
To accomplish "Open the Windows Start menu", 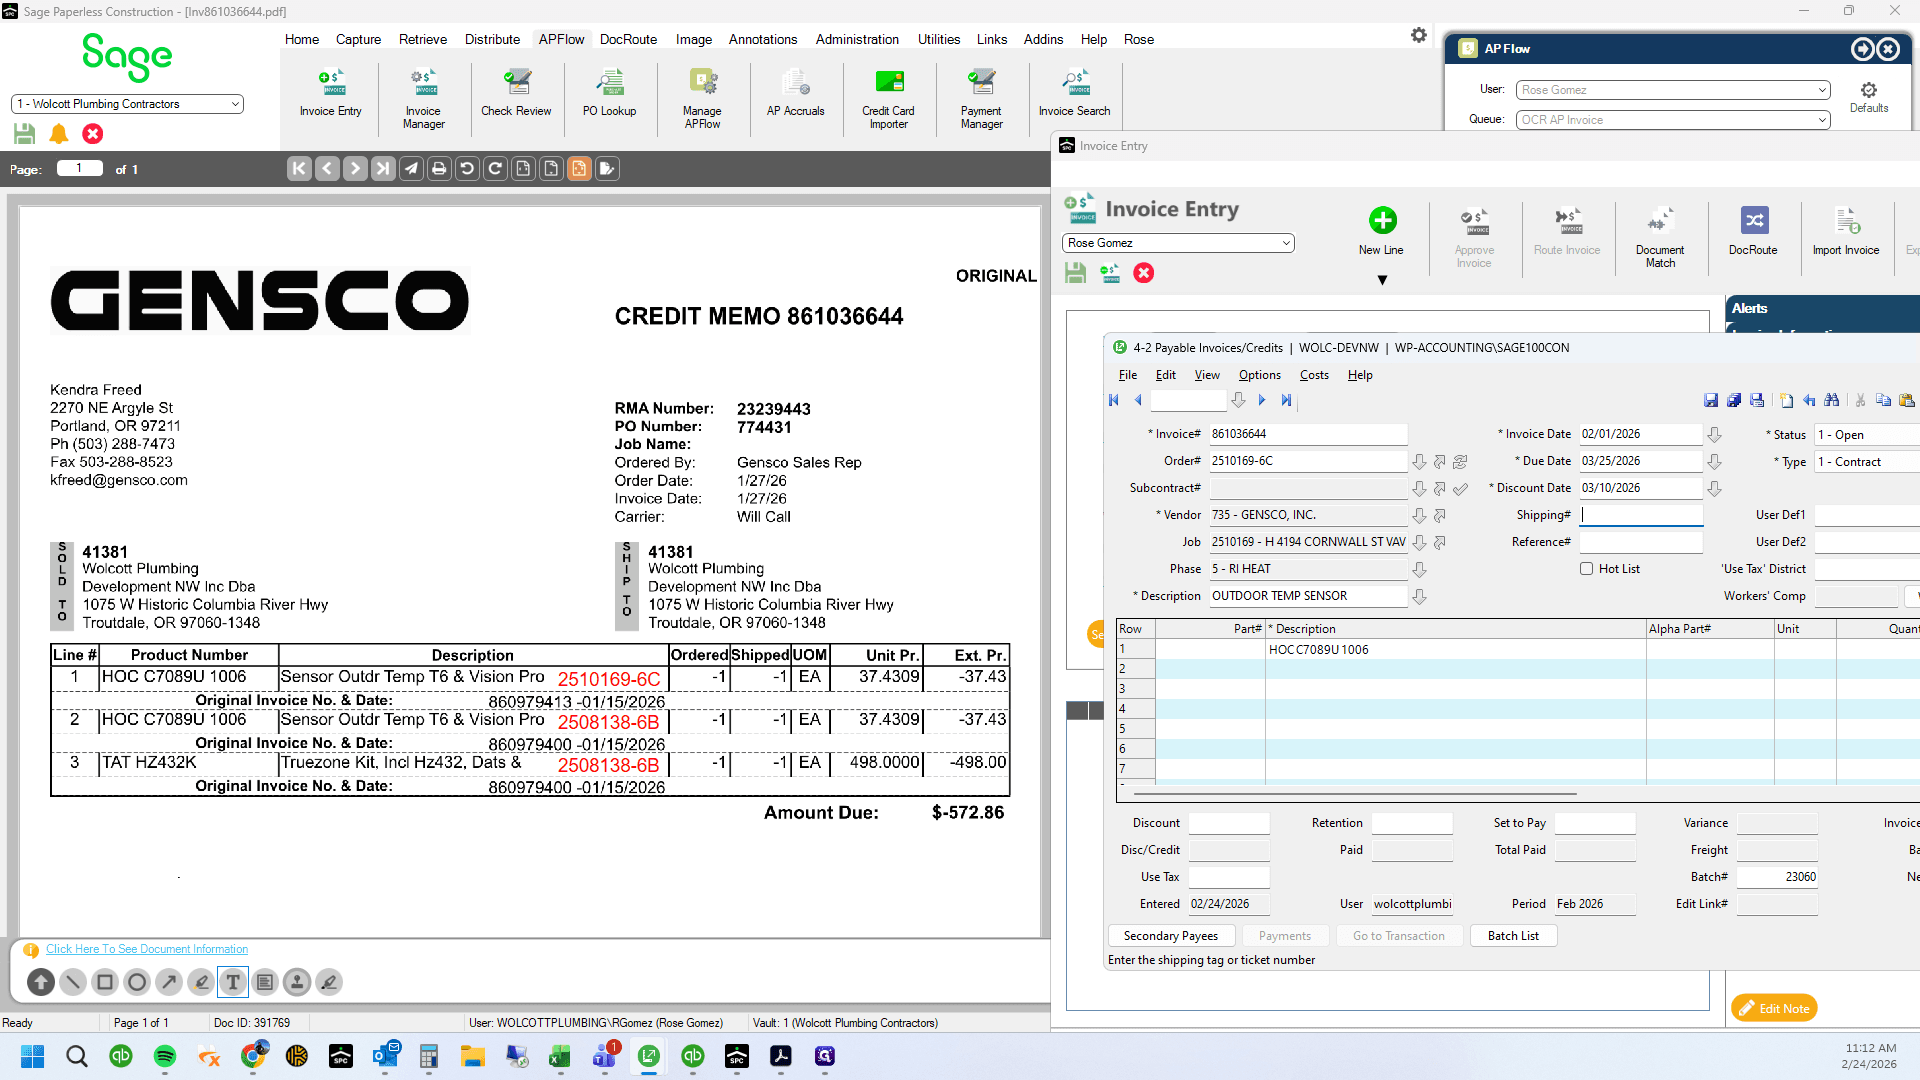I will tap(32, 1056).
